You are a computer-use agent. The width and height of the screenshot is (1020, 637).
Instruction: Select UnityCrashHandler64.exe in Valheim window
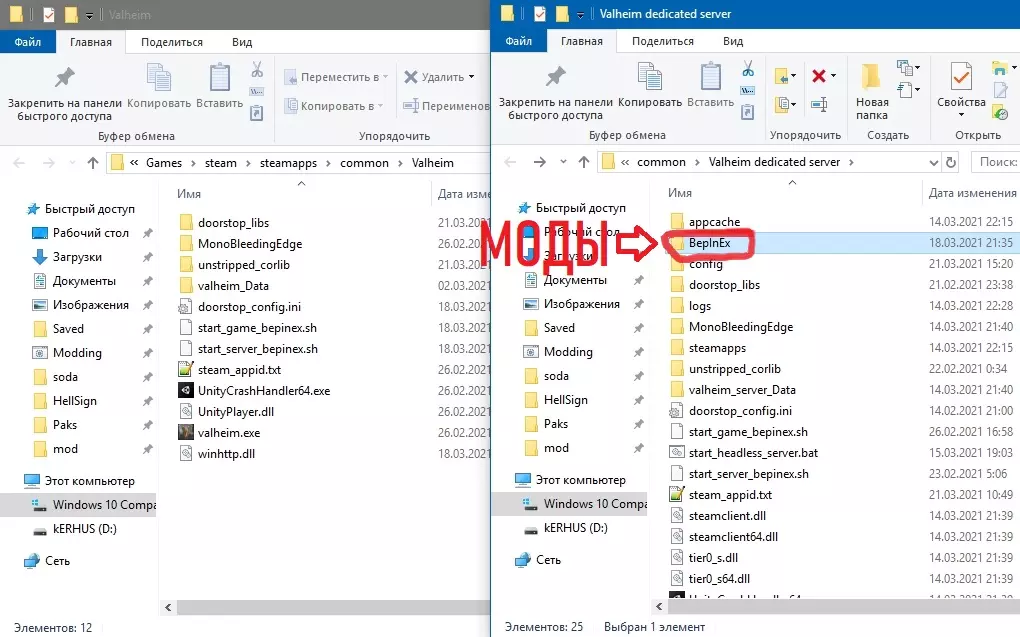[x=264, y=391]
